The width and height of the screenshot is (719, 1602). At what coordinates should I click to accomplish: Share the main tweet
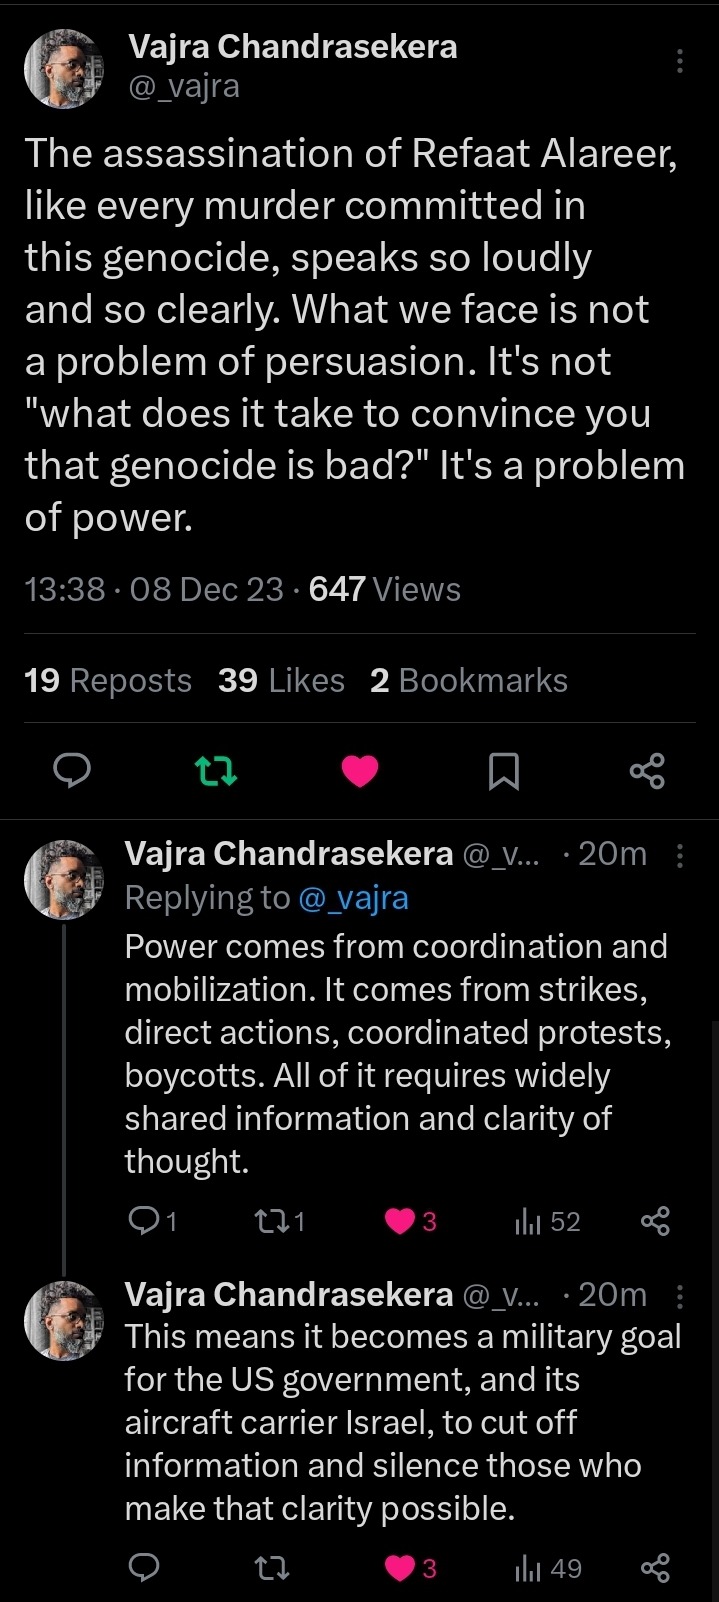click(x=647, y=771)
